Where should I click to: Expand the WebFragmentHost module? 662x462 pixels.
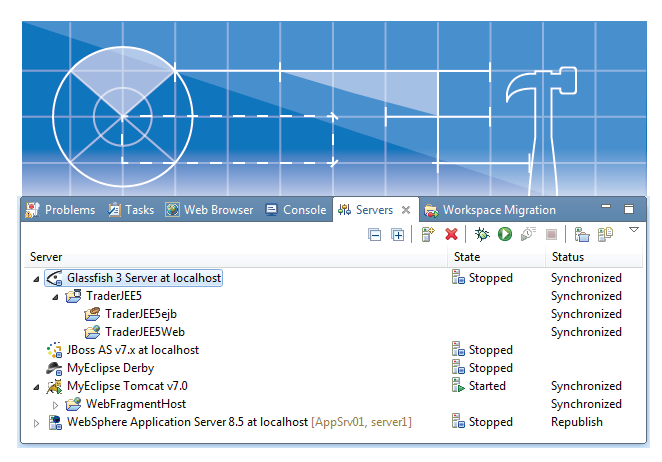point(56,405)
